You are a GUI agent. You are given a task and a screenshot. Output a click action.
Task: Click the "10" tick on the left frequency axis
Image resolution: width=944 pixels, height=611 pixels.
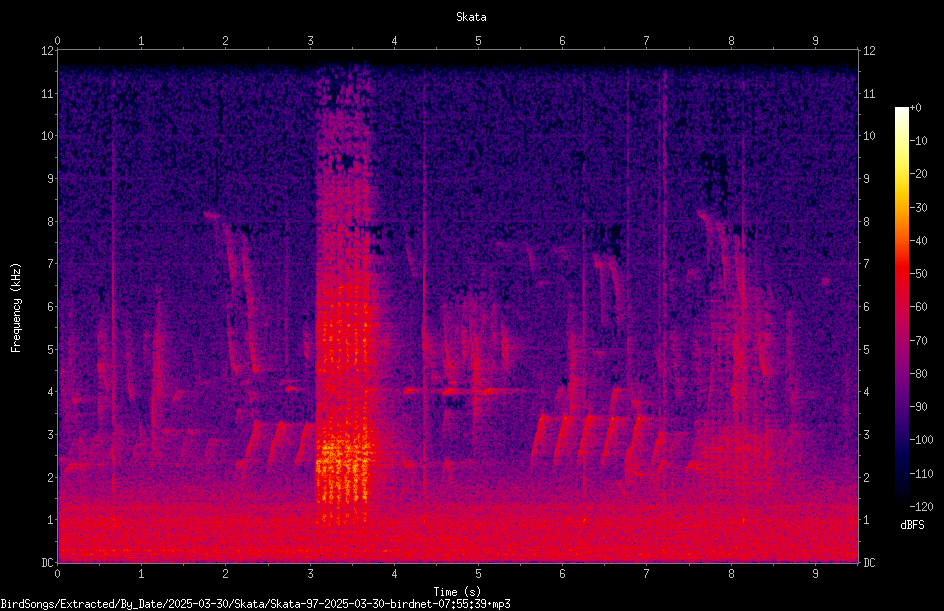coord(48,136)
